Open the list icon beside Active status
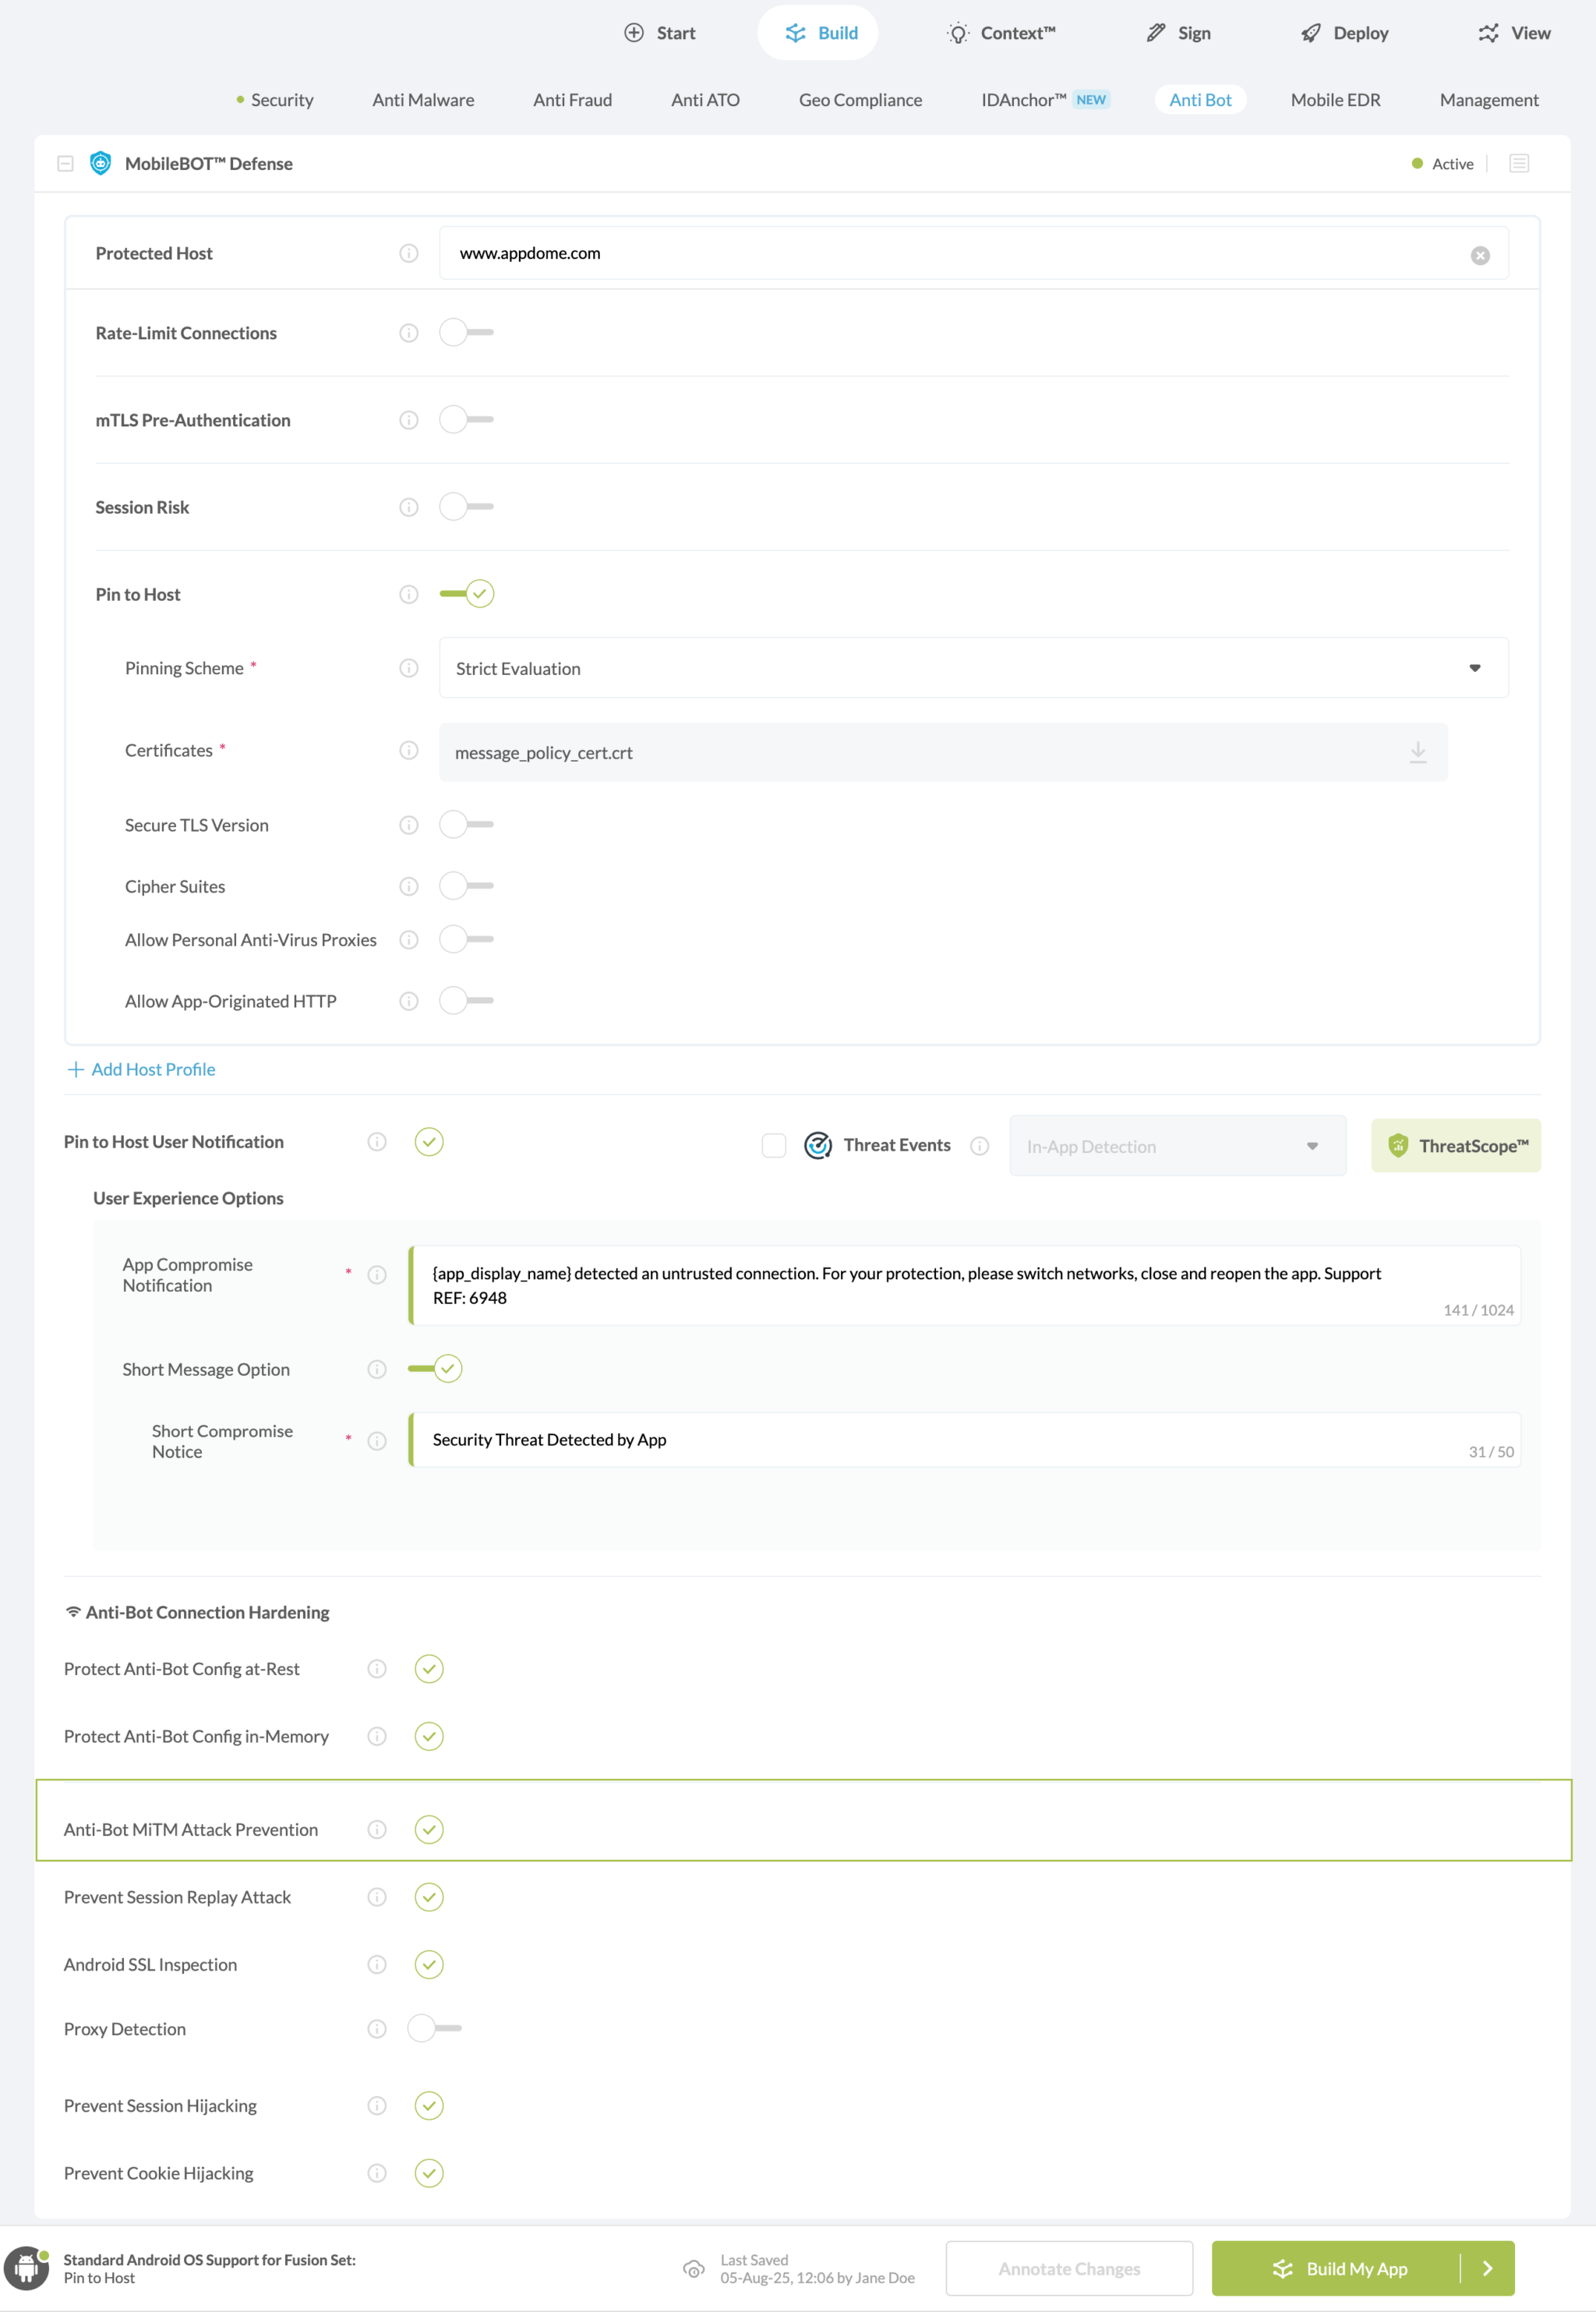The image size is (1596, 2312). click(1519, 163)
